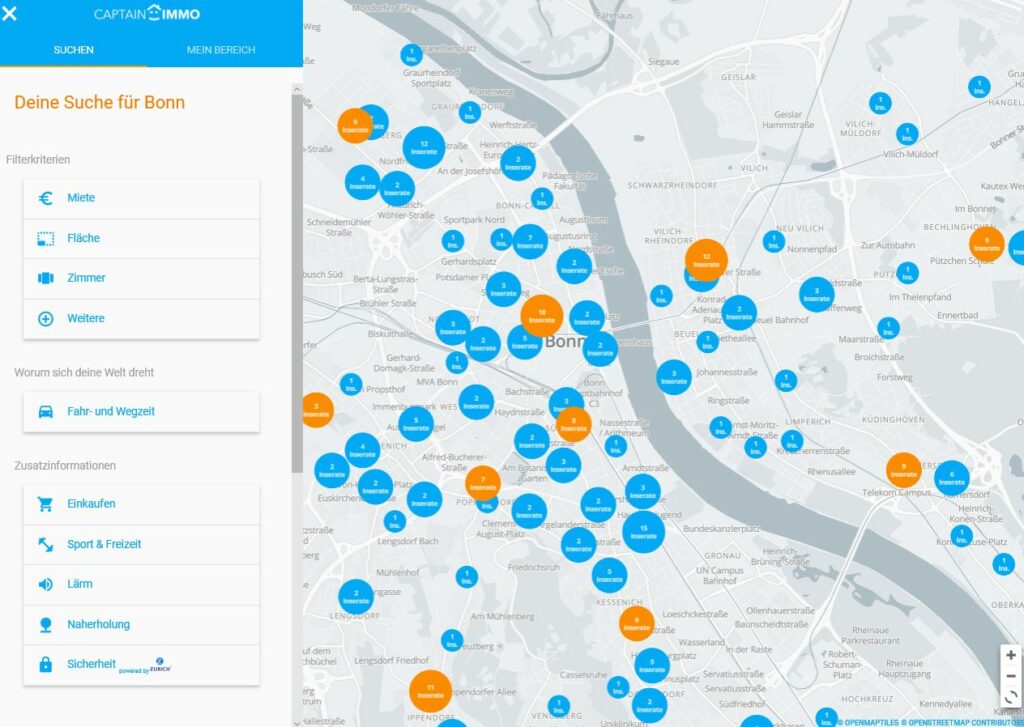Click the Sicherheit padlock icon
The width and height of the screenshot is (1024, 727).
pos(45,664)
